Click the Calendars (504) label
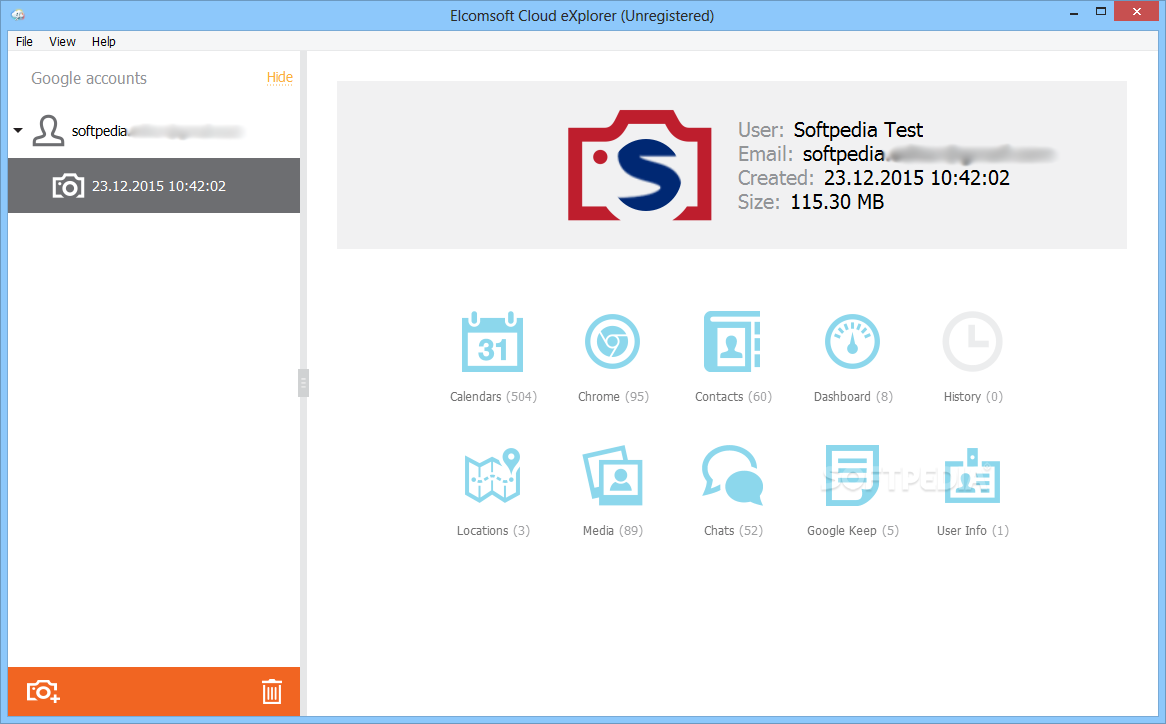Screen dimensions: 1166x724 493,397
